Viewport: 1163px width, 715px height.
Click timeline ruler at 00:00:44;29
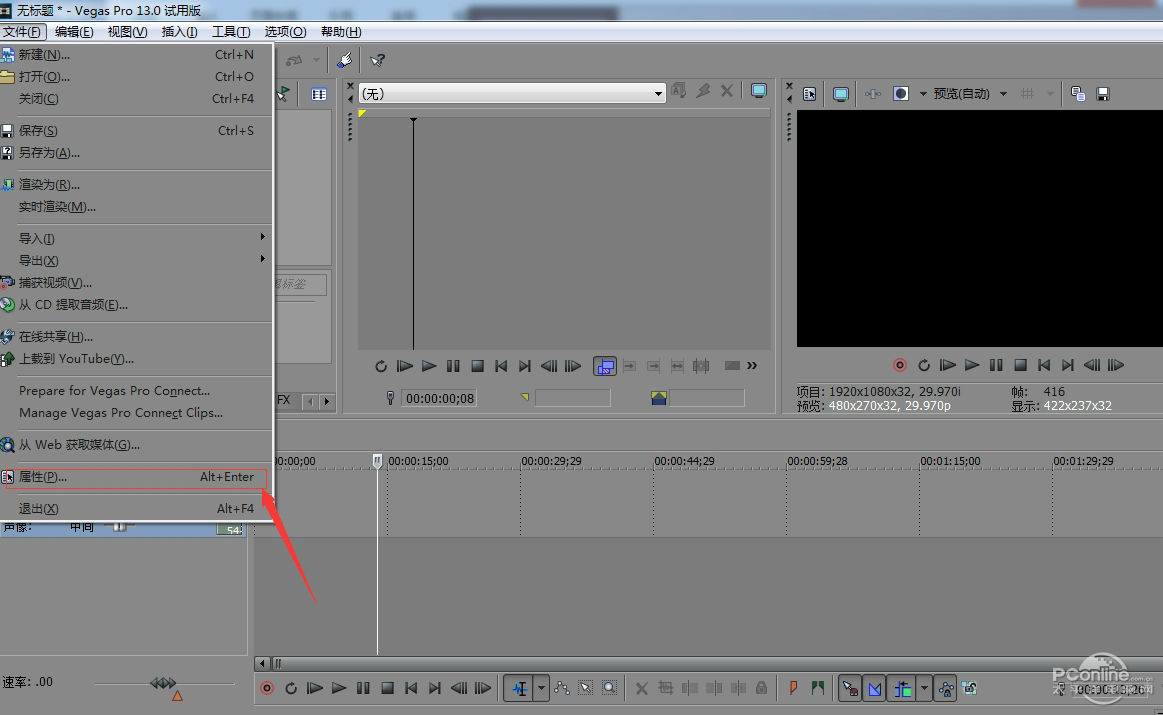pos(684,461)
